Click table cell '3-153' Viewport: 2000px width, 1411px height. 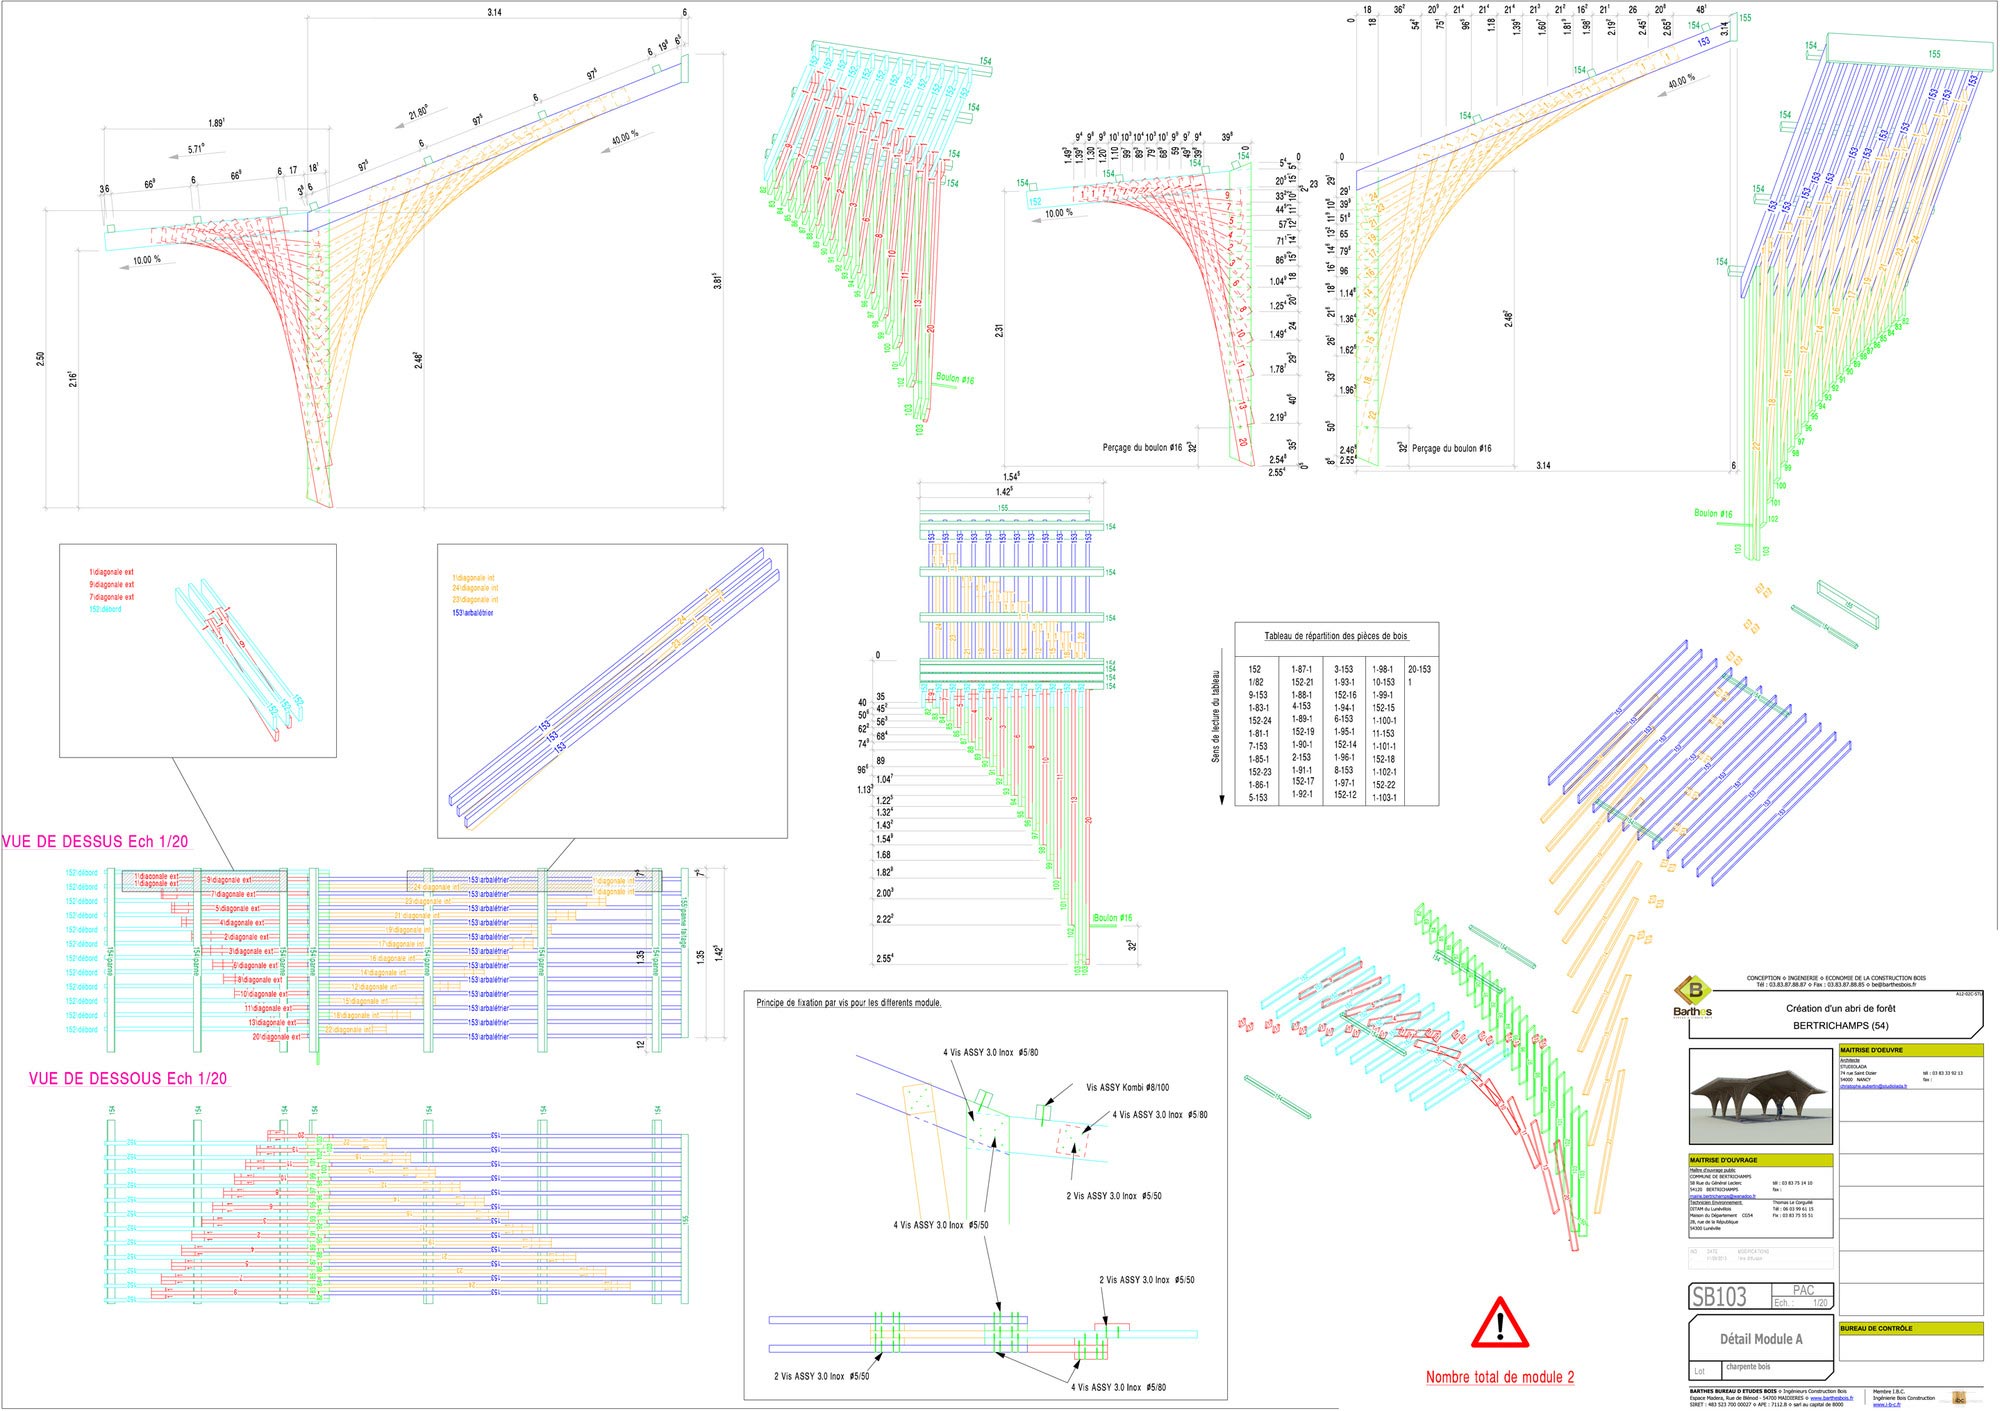click(x=1343, y=669)
